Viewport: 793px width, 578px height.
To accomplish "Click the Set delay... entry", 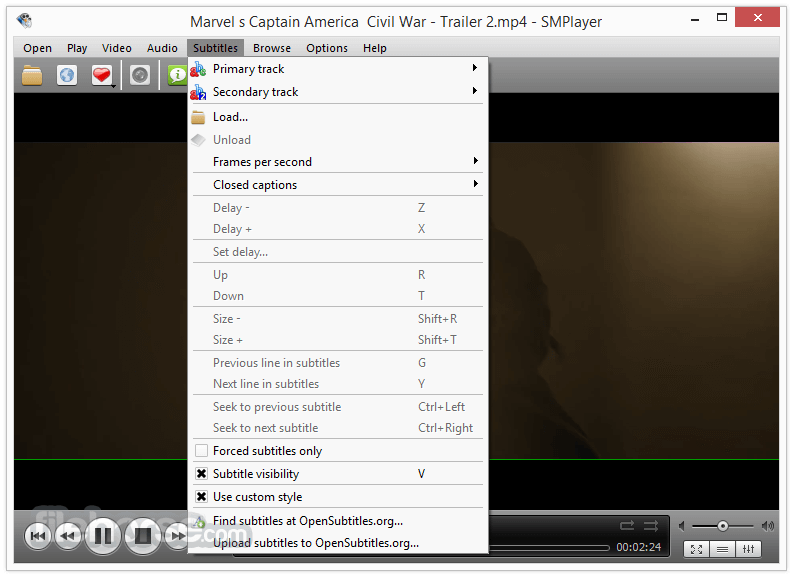I will tap(337, 252).
